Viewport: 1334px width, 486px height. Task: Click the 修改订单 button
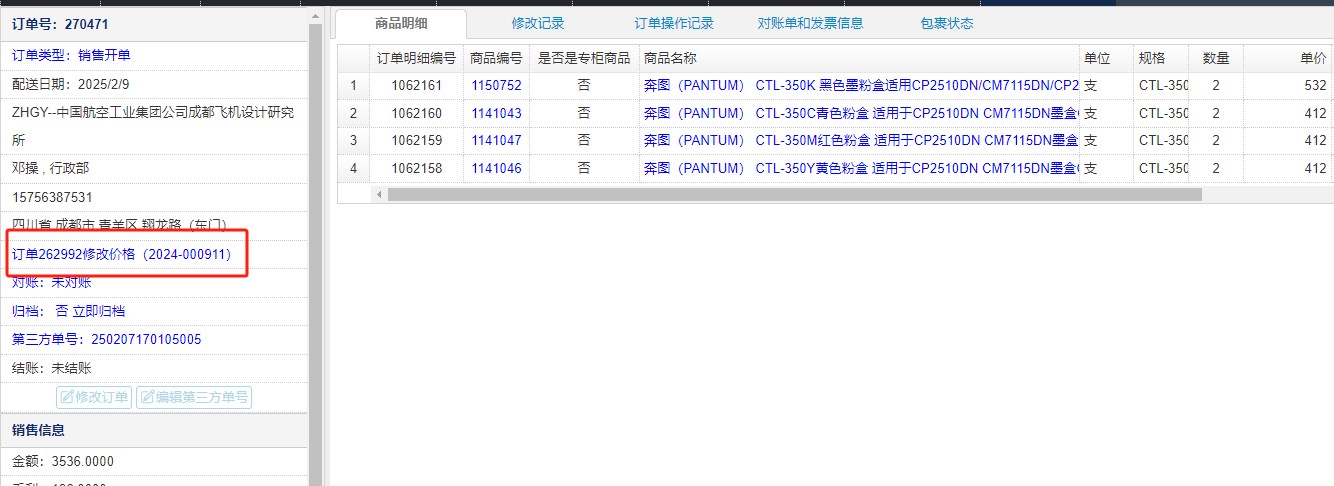94,398
